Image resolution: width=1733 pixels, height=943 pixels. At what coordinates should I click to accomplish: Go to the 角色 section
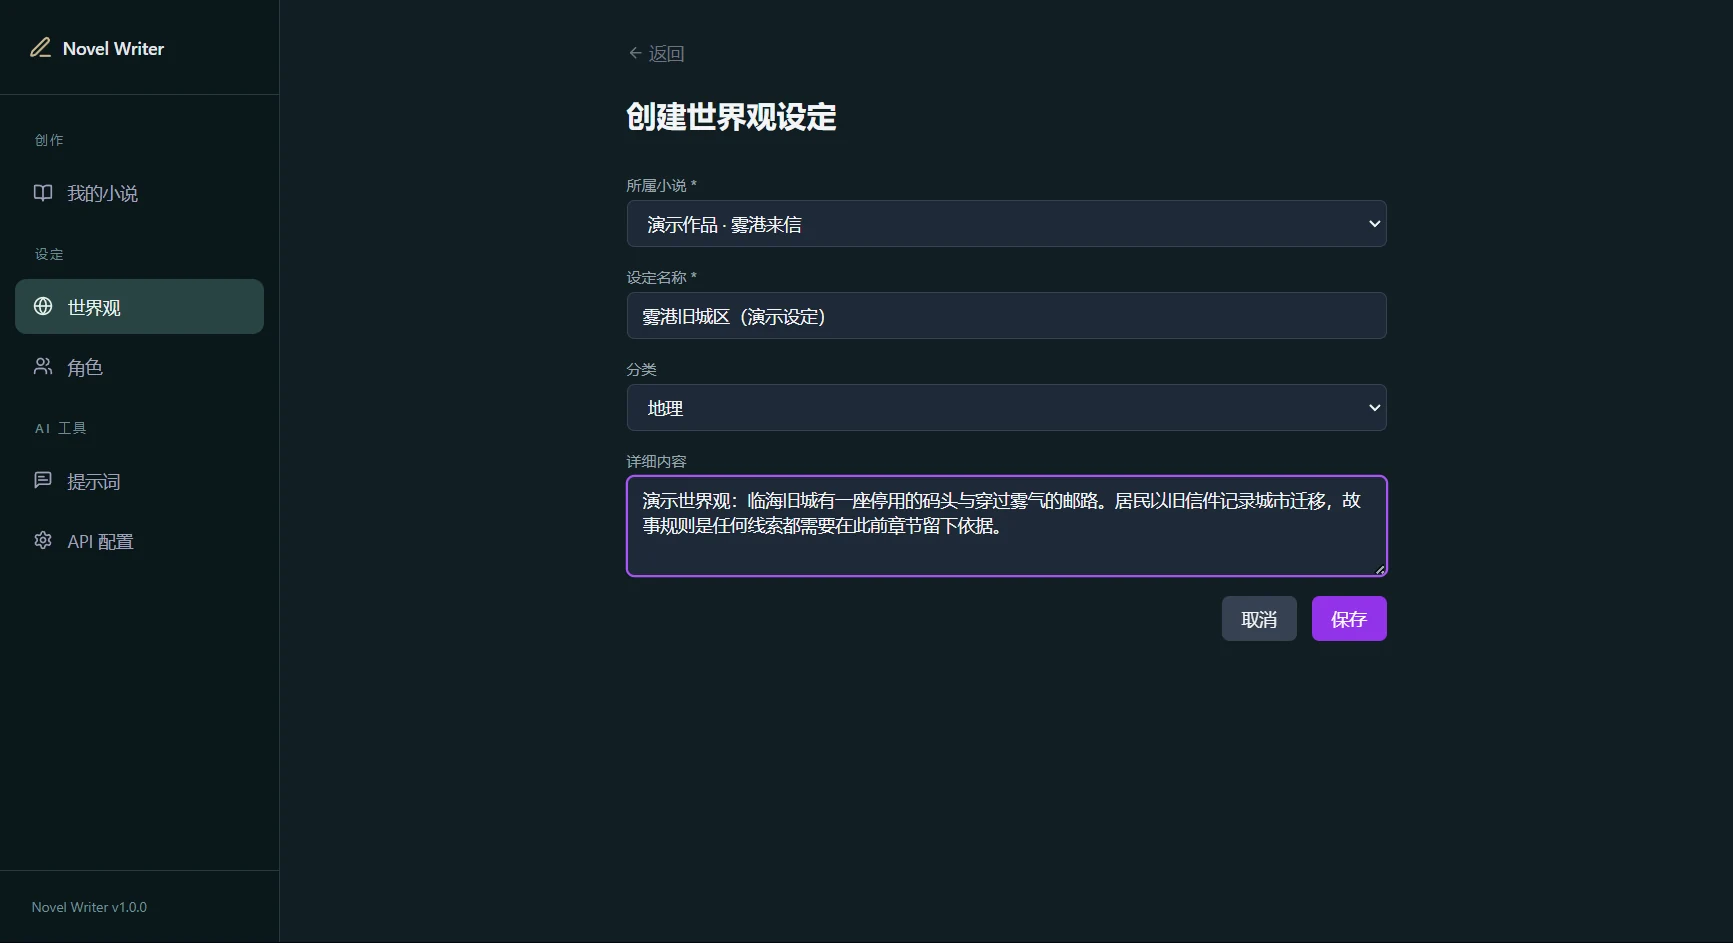pyautogui.click(x=140, y=367)
